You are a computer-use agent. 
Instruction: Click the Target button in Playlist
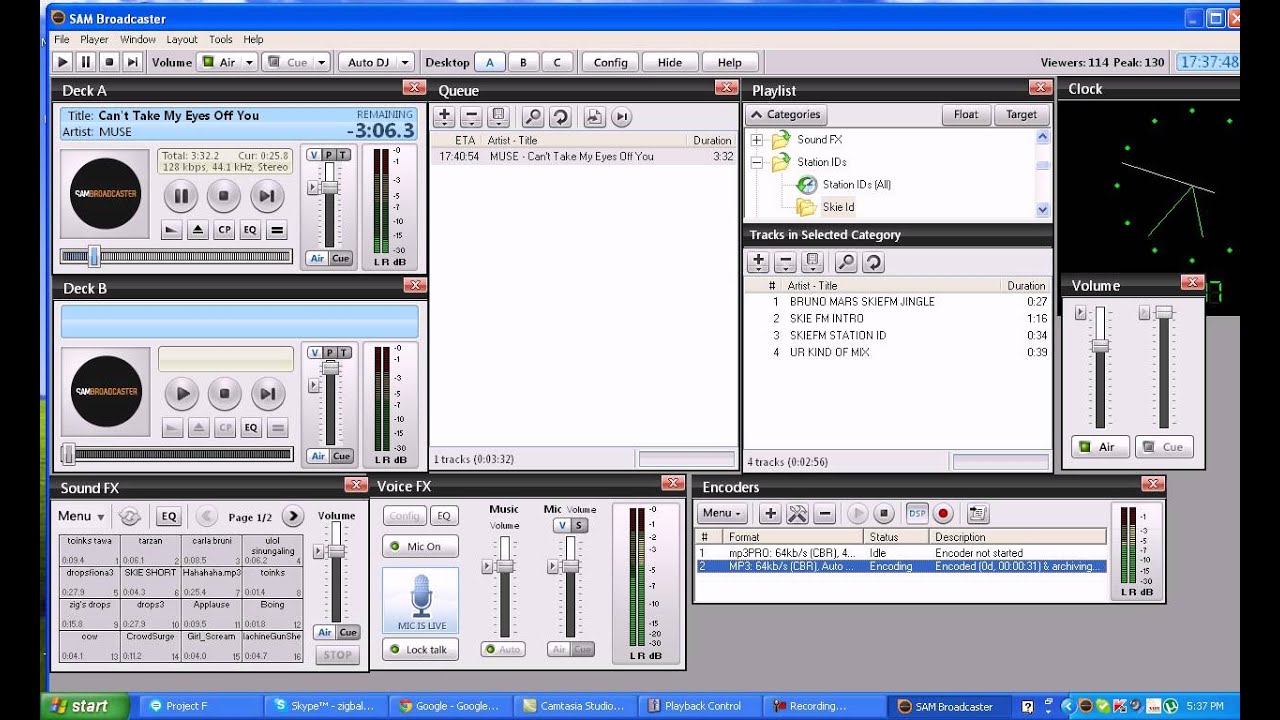[x=1021, y=115]
